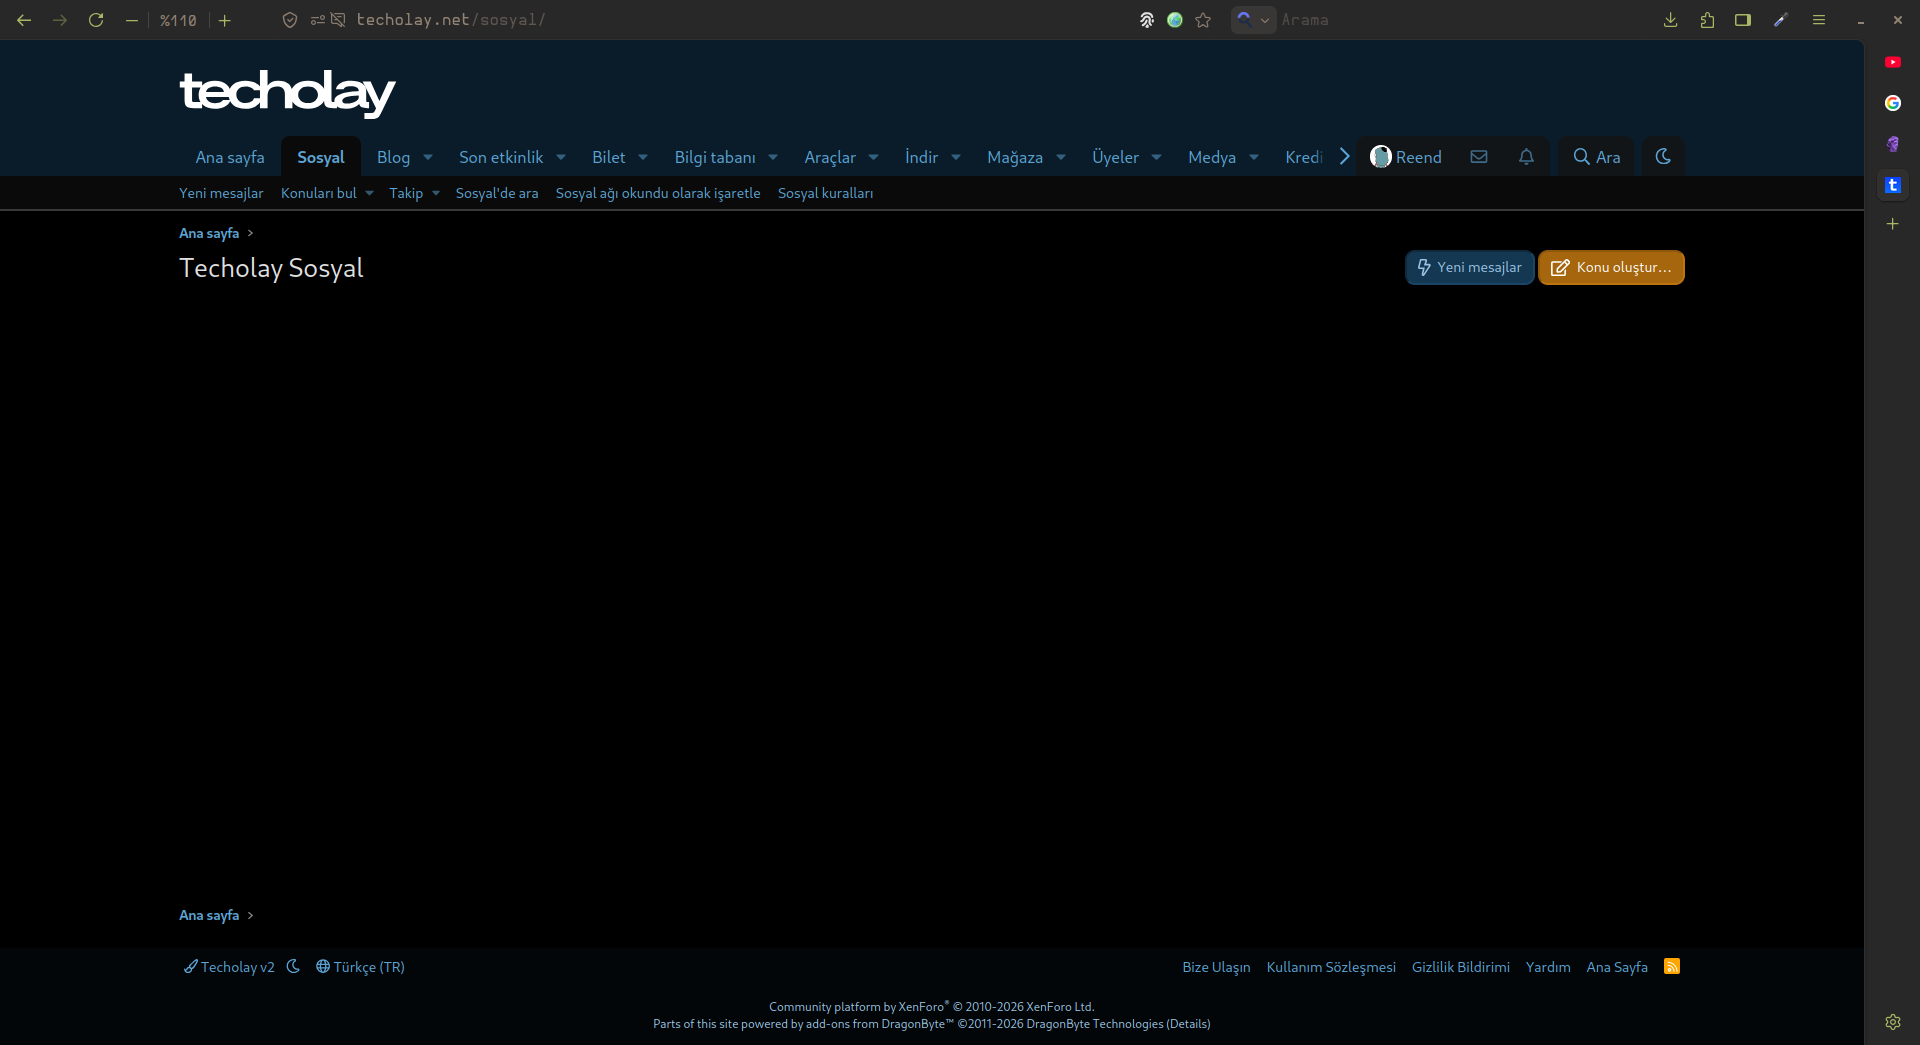Viewport: 1920px width, 1045px height.
Task: Open the inbox envelope icon
Action: tap(1479, 157)
